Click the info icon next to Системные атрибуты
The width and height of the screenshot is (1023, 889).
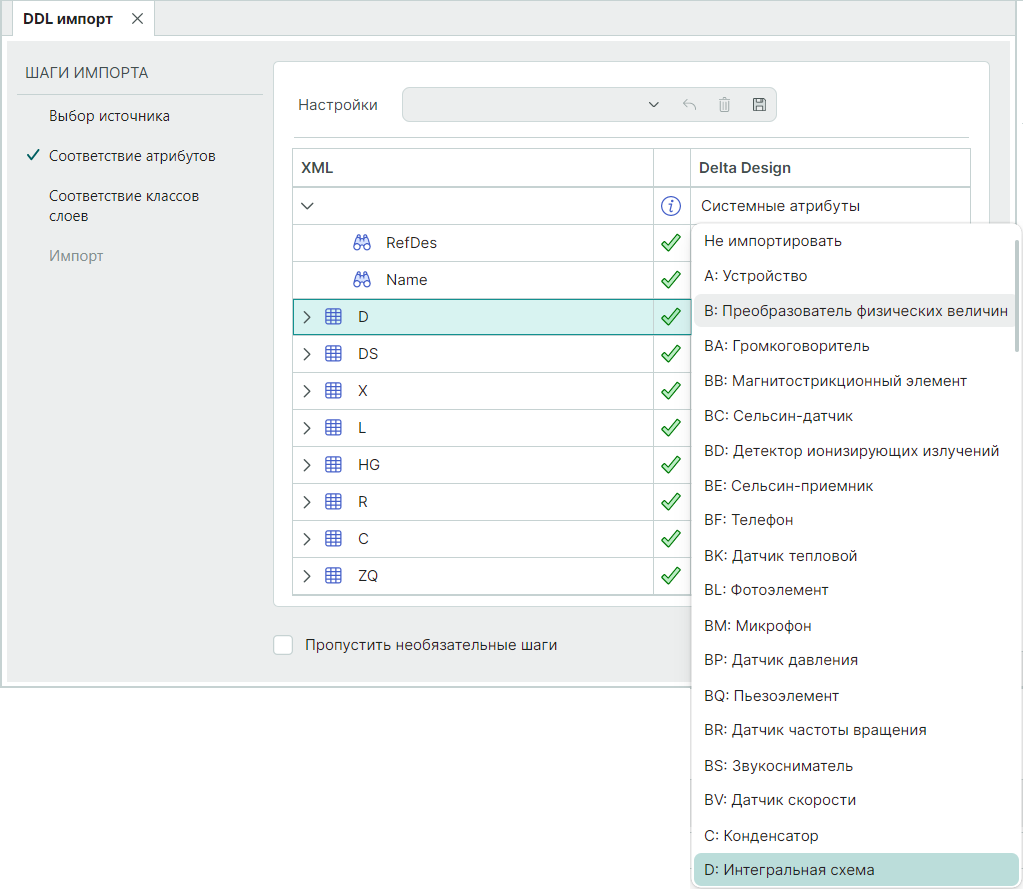(672, 206)
